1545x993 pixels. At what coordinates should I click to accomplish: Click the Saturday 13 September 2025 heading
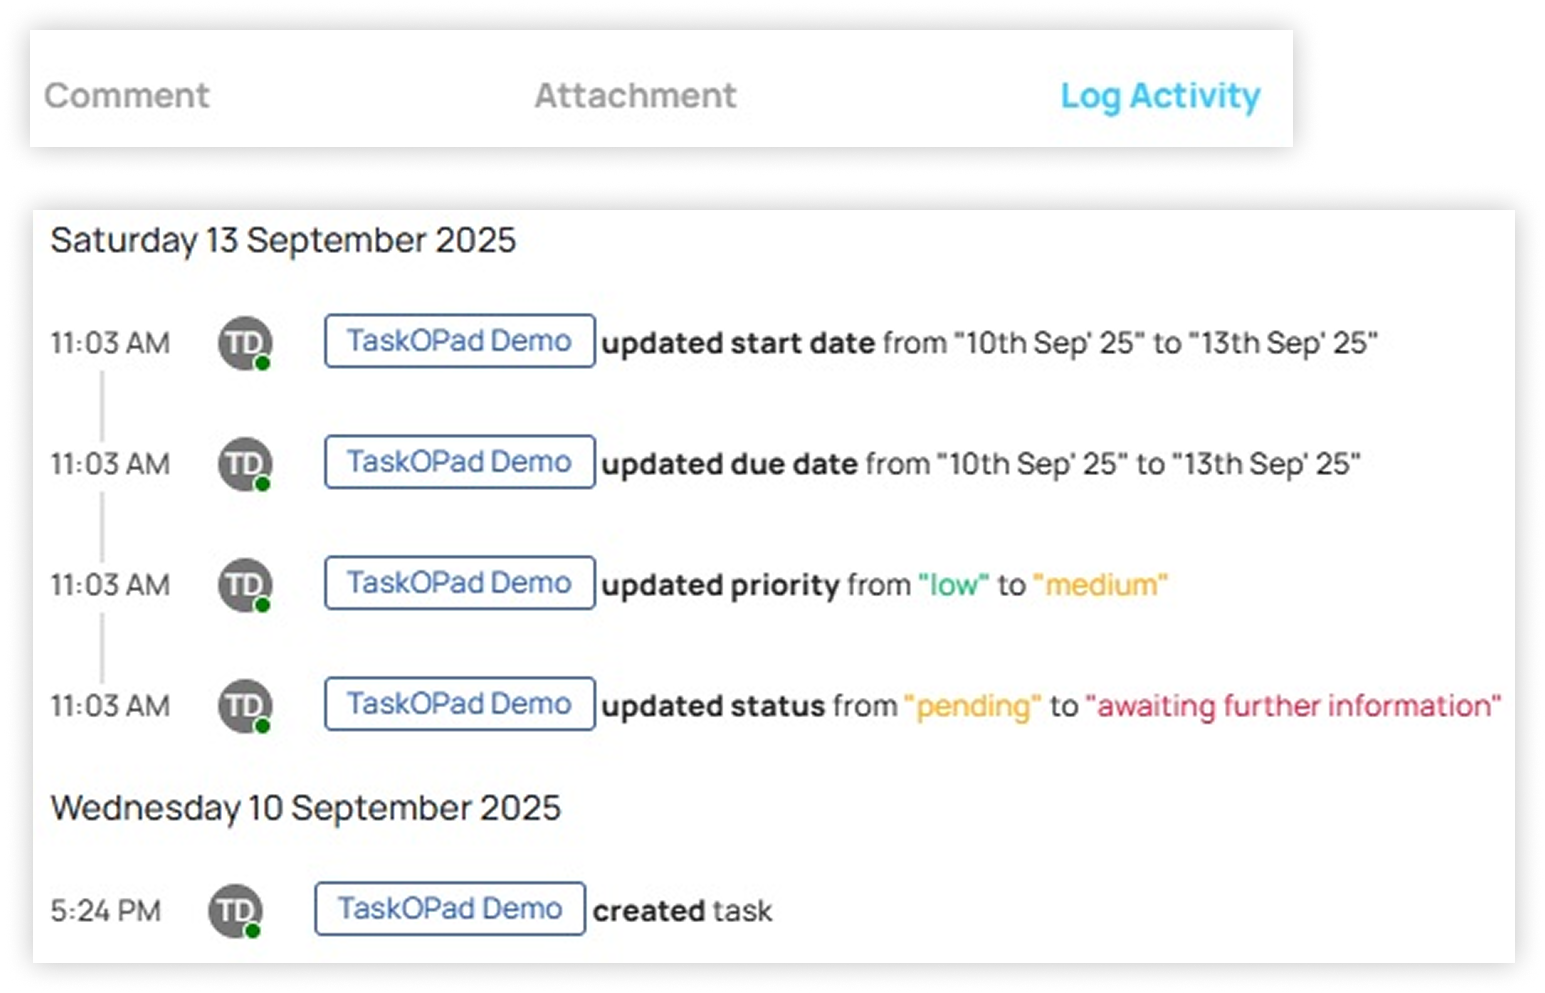click(x=283, y=240)
